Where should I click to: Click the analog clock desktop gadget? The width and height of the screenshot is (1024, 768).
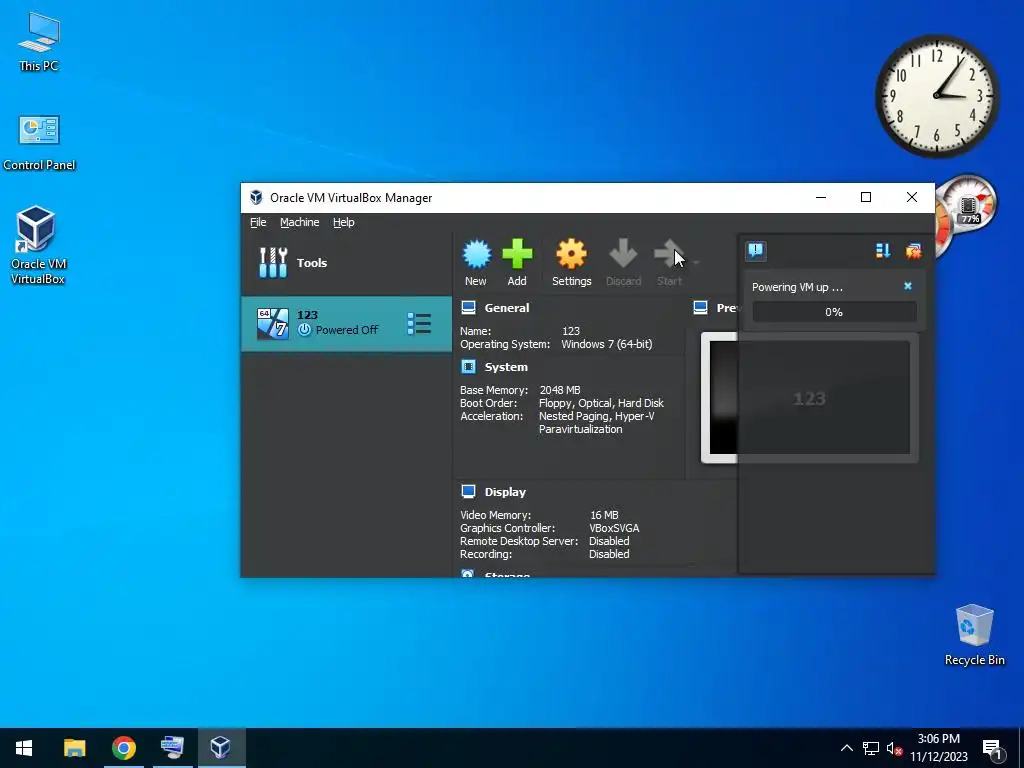coord(937,96)
